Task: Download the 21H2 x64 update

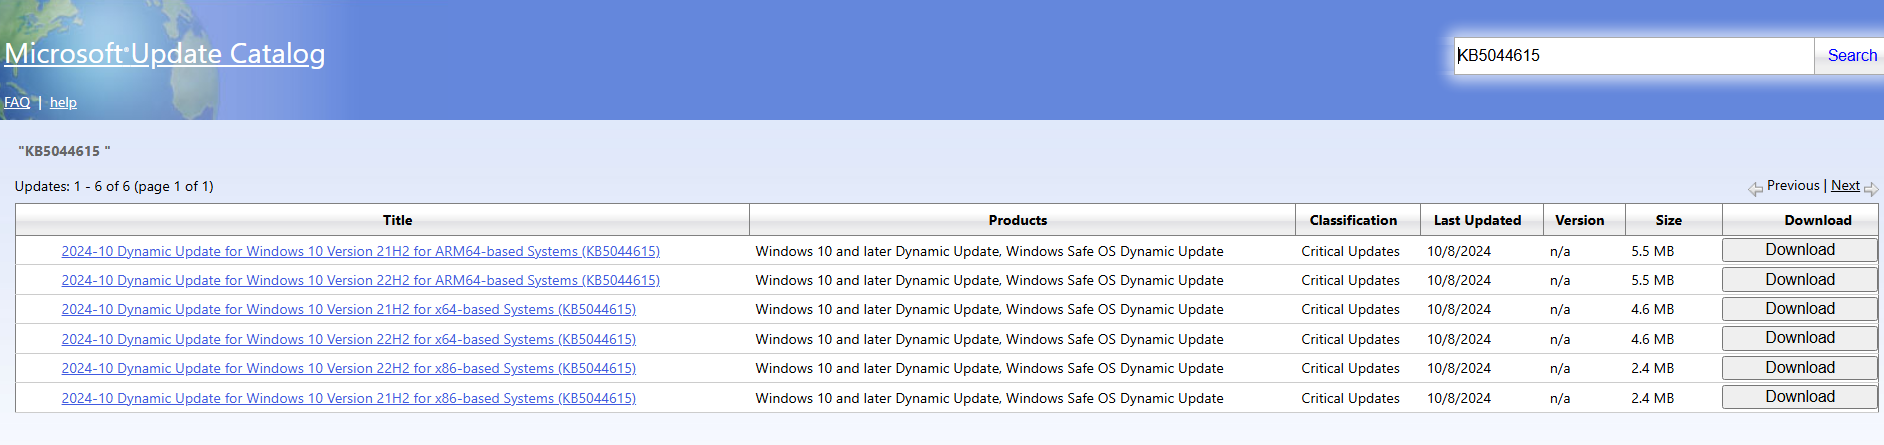Action: (x=1800, y=309)
